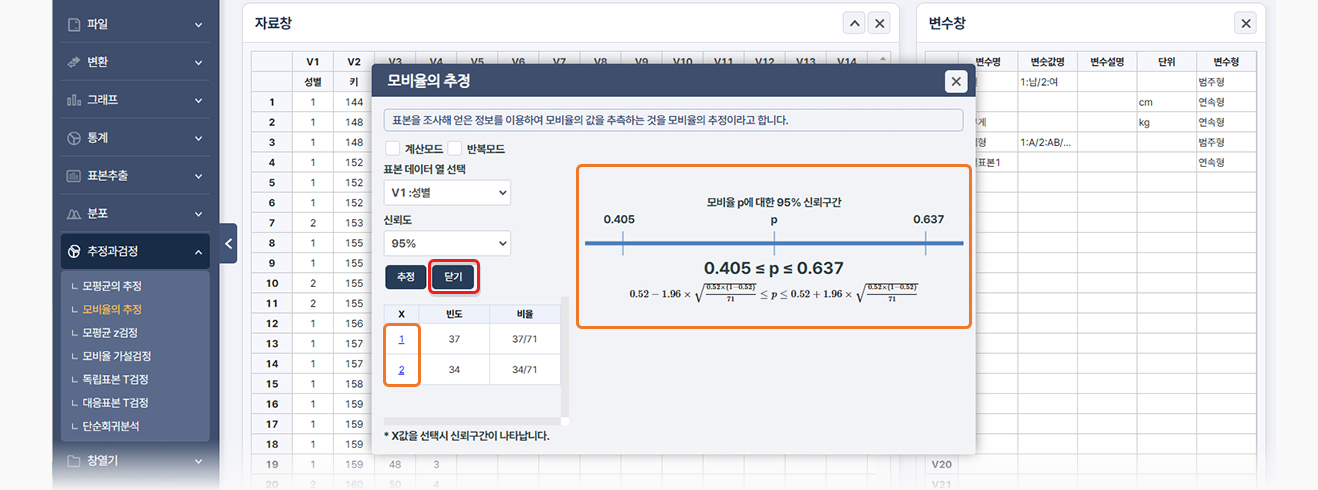Open the 표본 데이터 열 선택 dropdown
Viewport: 1318px width, 490px height.
click(447, 192)
